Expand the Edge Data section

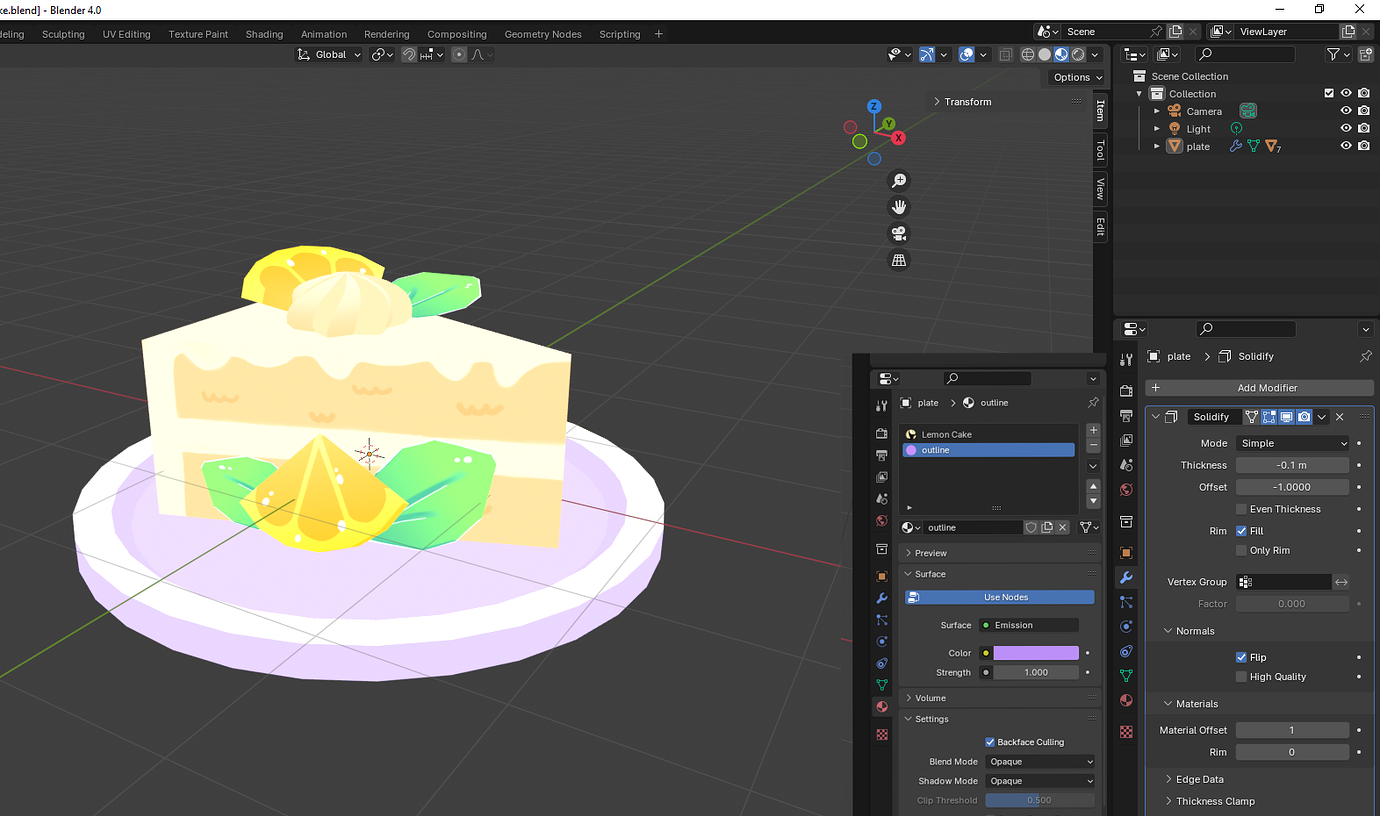[x=1200, y=779]
